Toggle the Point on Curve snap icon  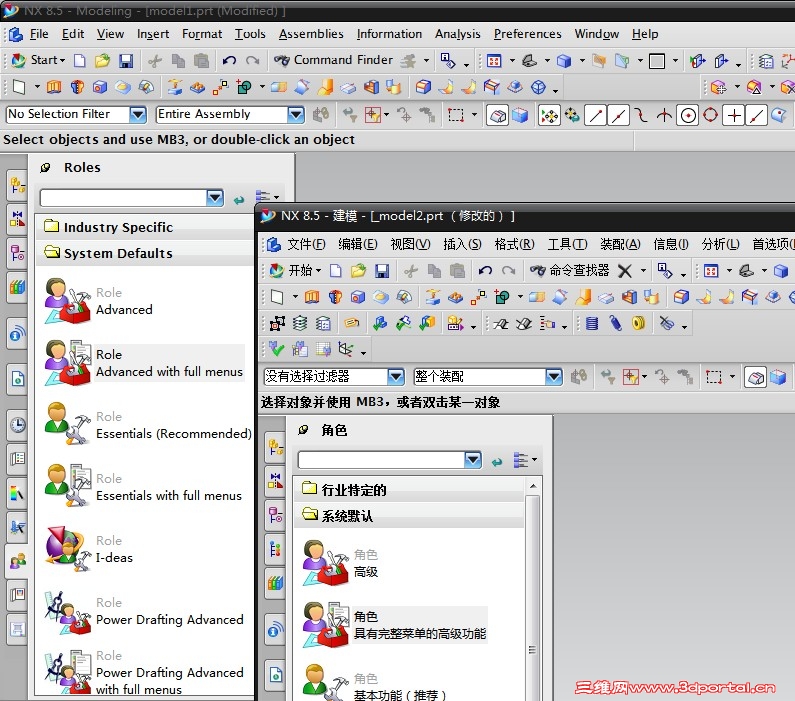tap(756, 116)
